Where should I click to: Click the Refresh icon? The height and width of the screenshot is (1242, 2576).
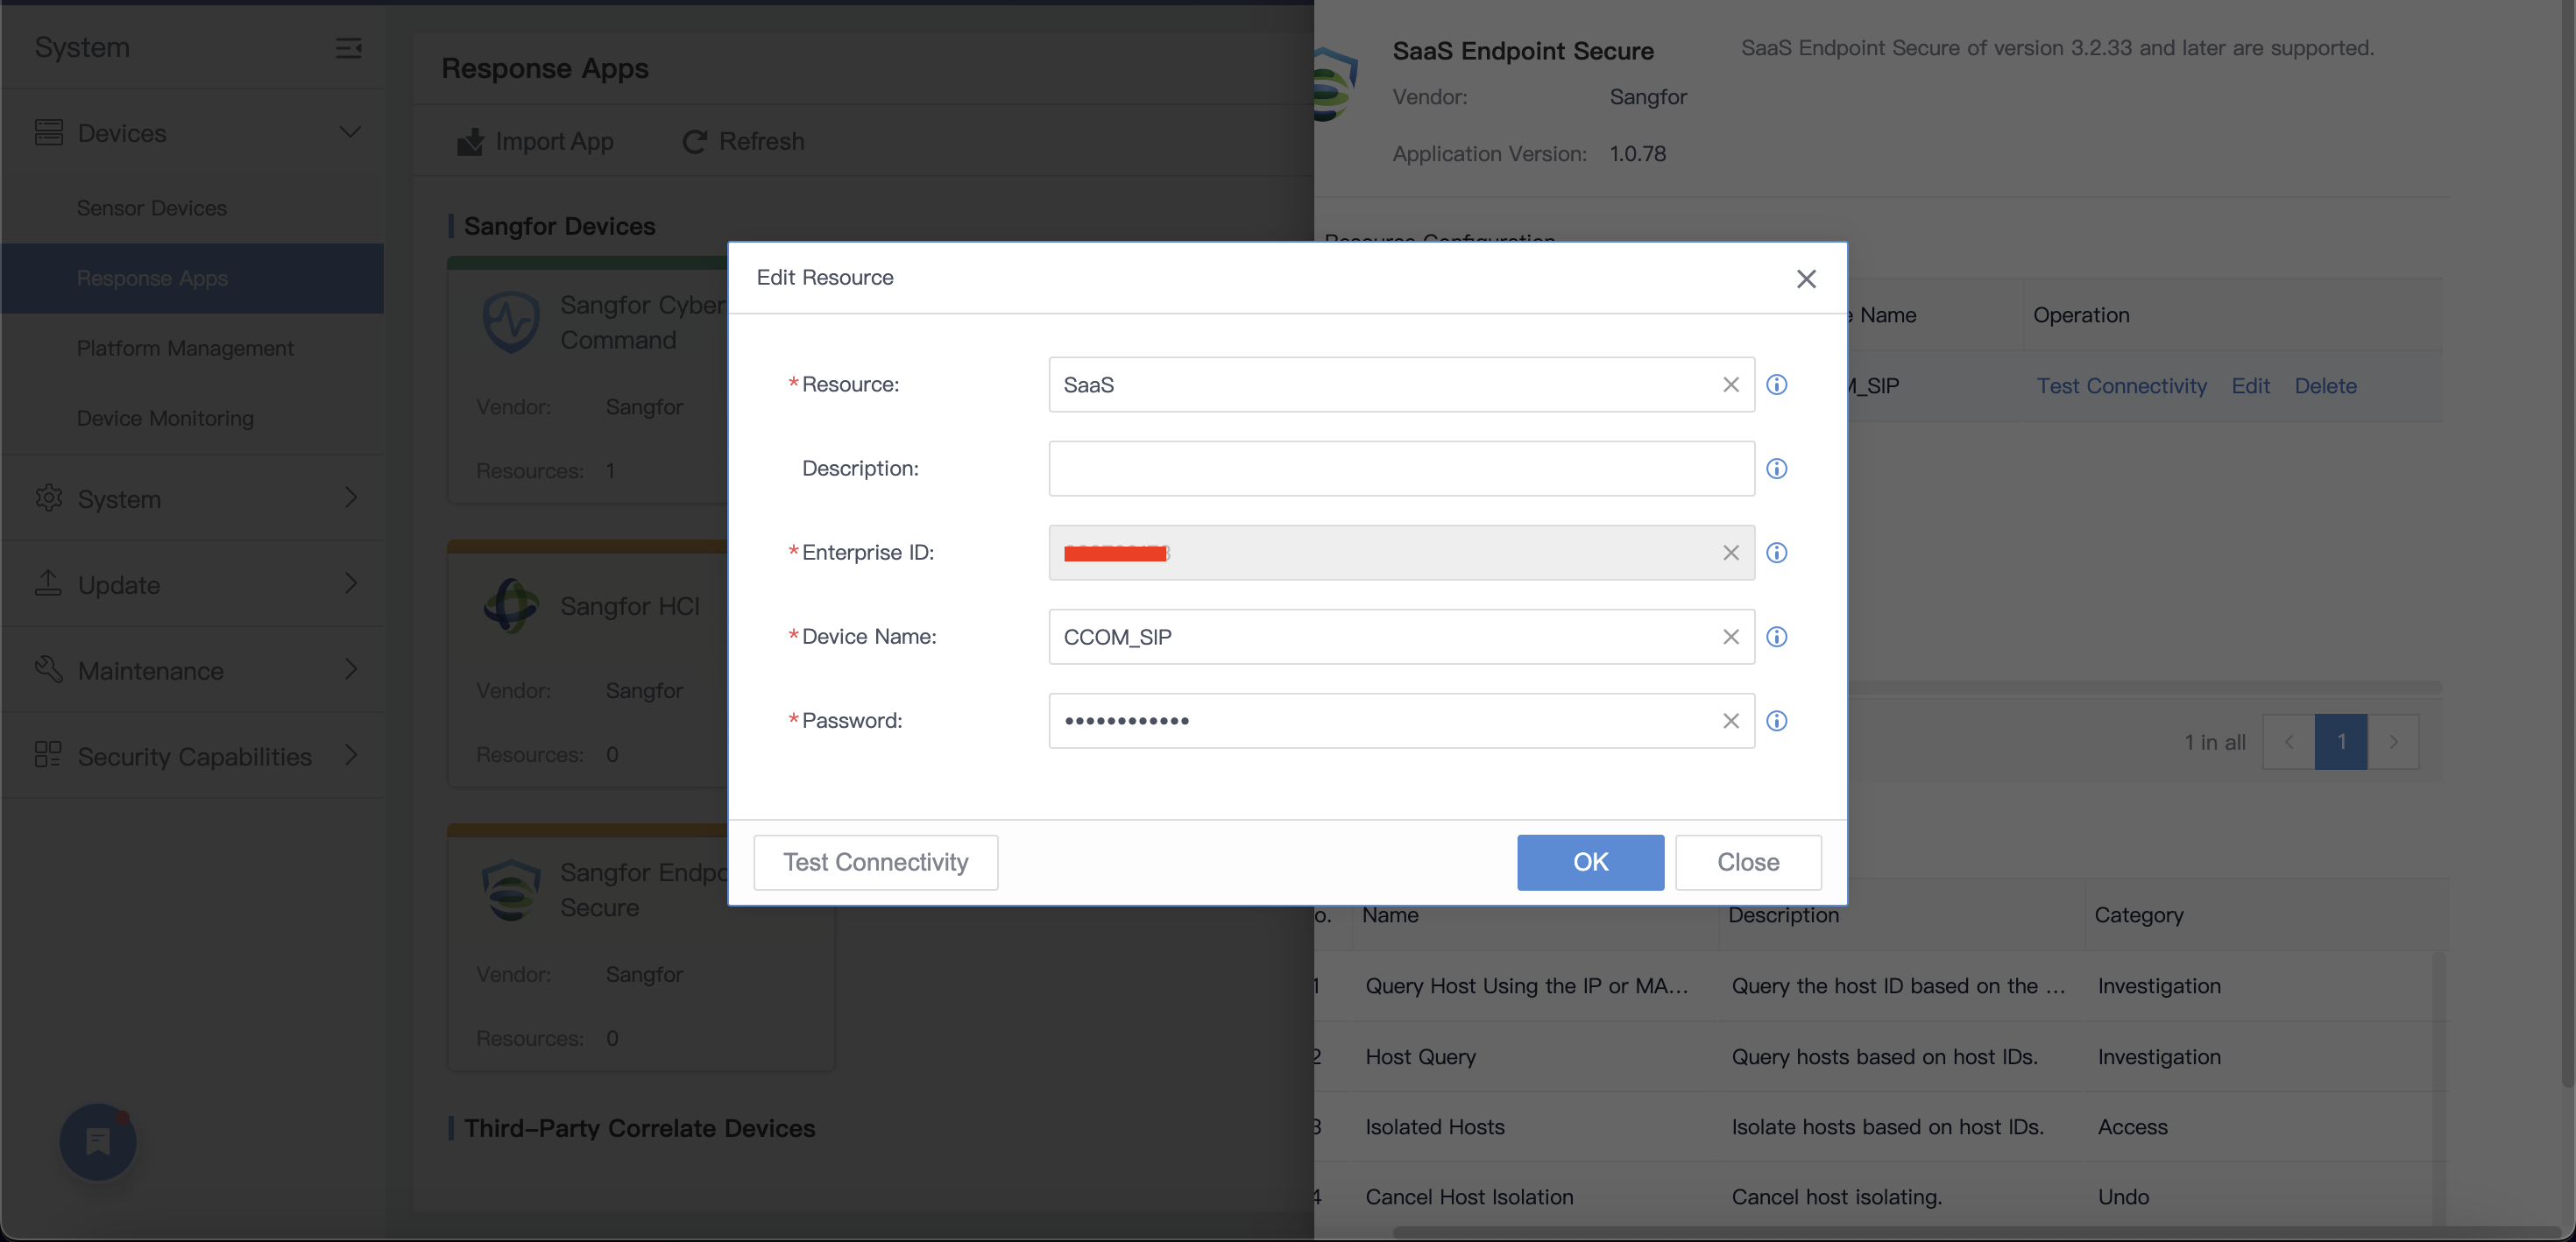(x=694, y=142)
